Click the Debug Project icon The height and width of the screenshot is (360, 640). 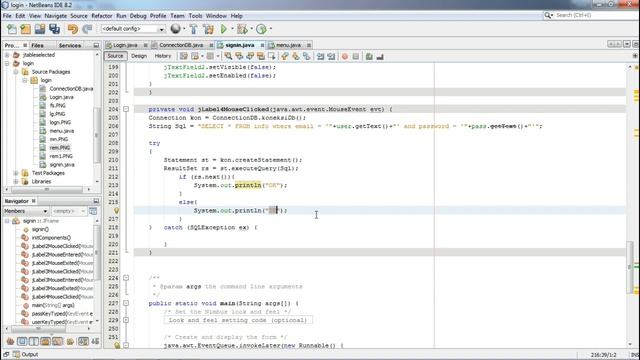[x=242, y=29]
